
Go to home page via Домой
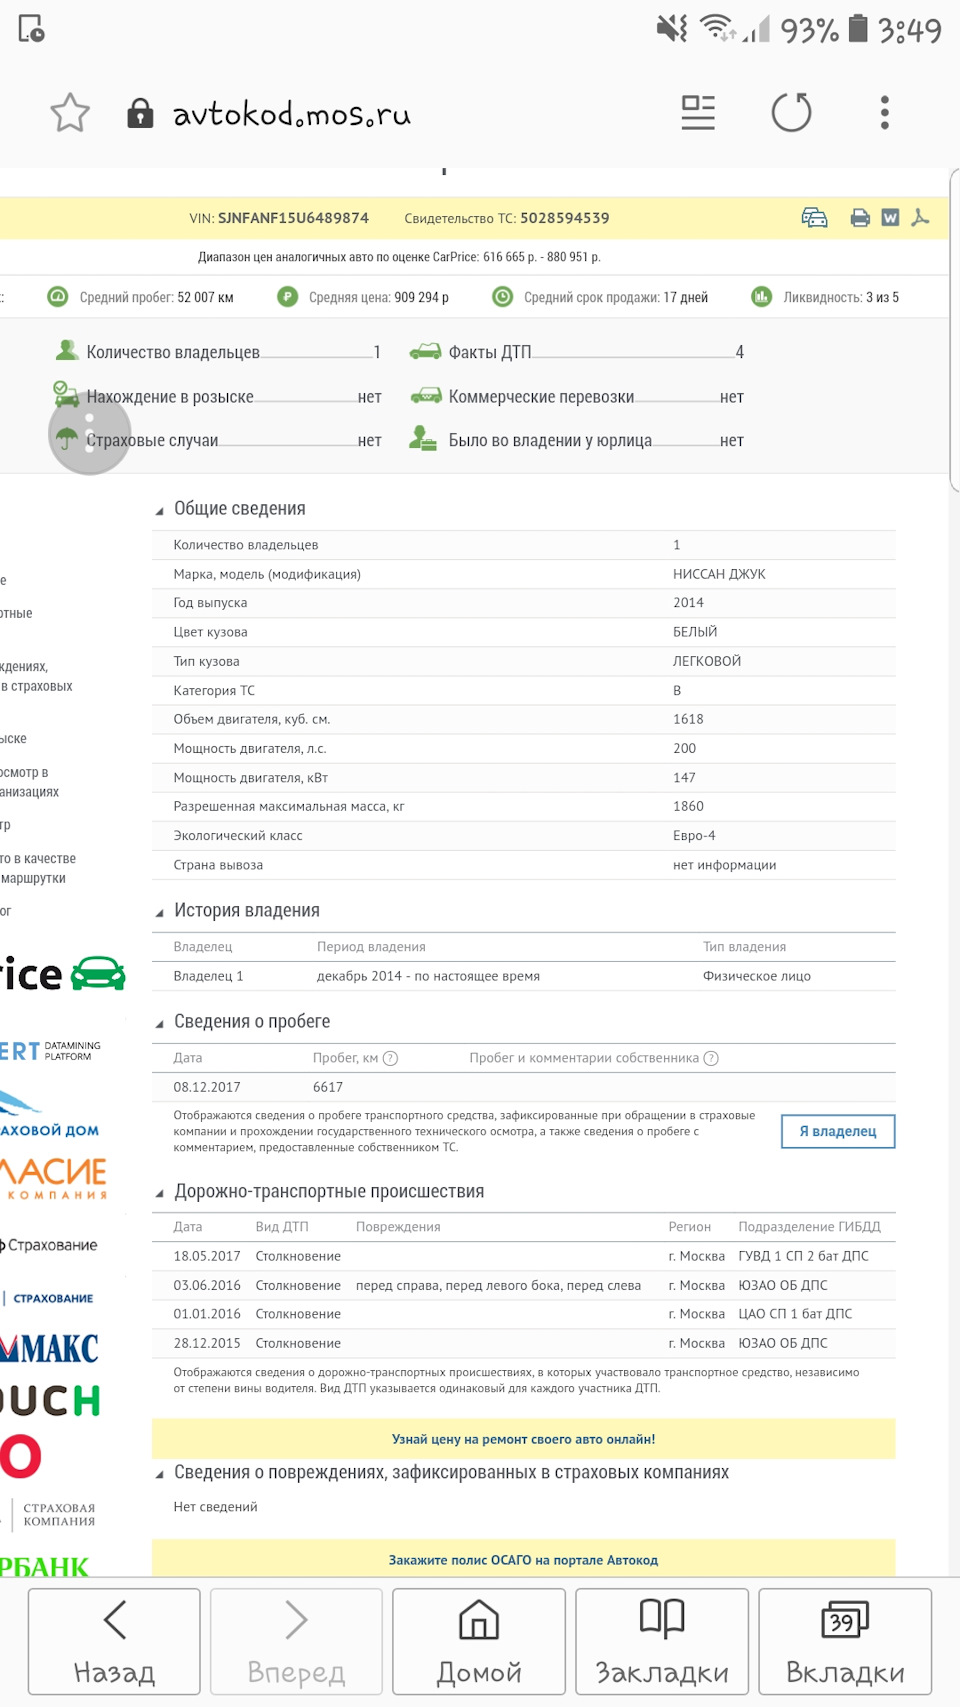[x=479, y=1641]
